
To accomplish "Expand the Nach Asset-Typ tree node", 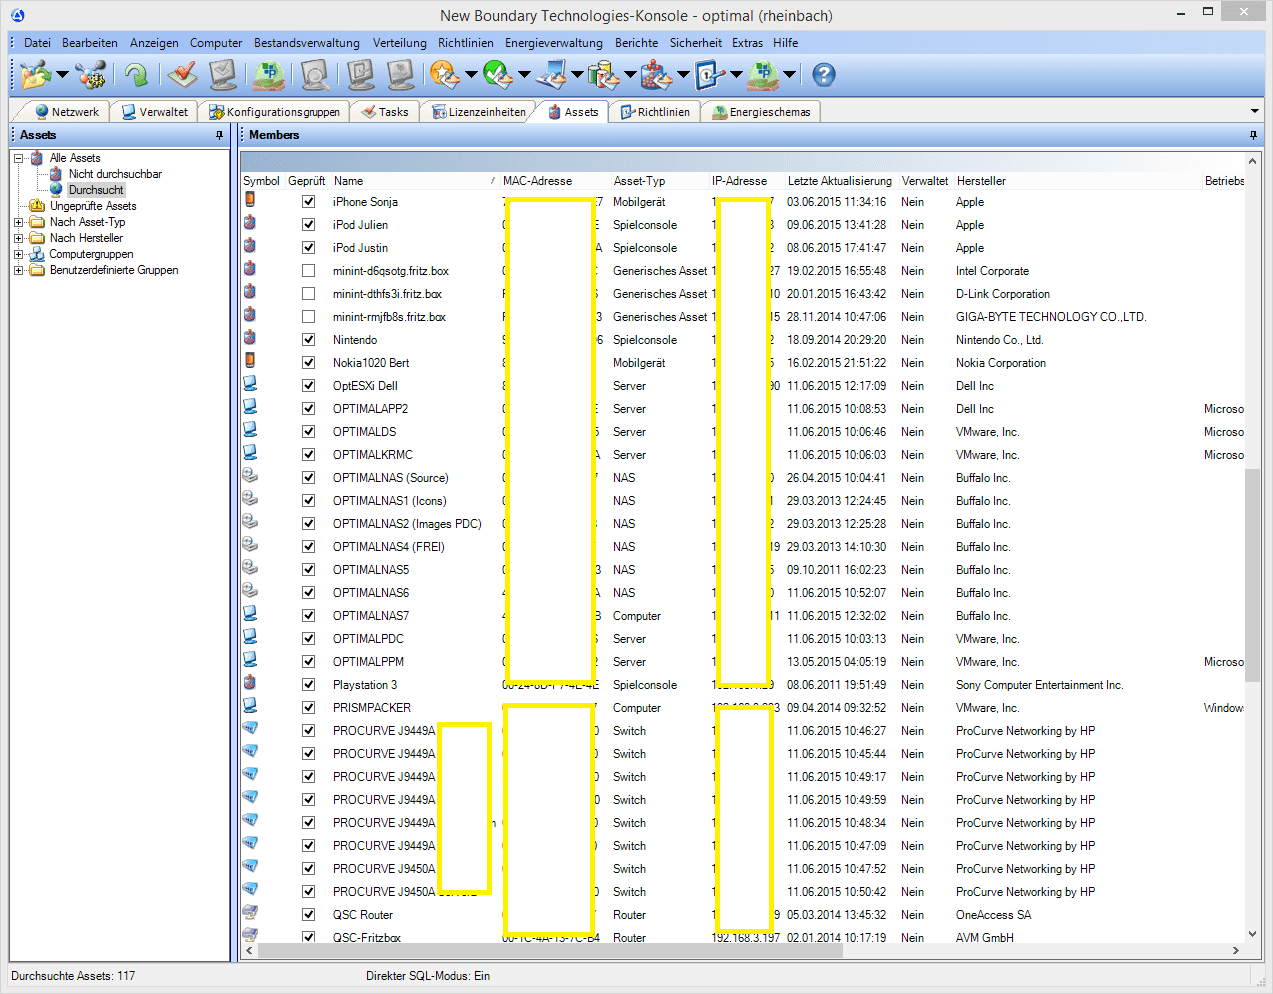I will tap(18, 222).
